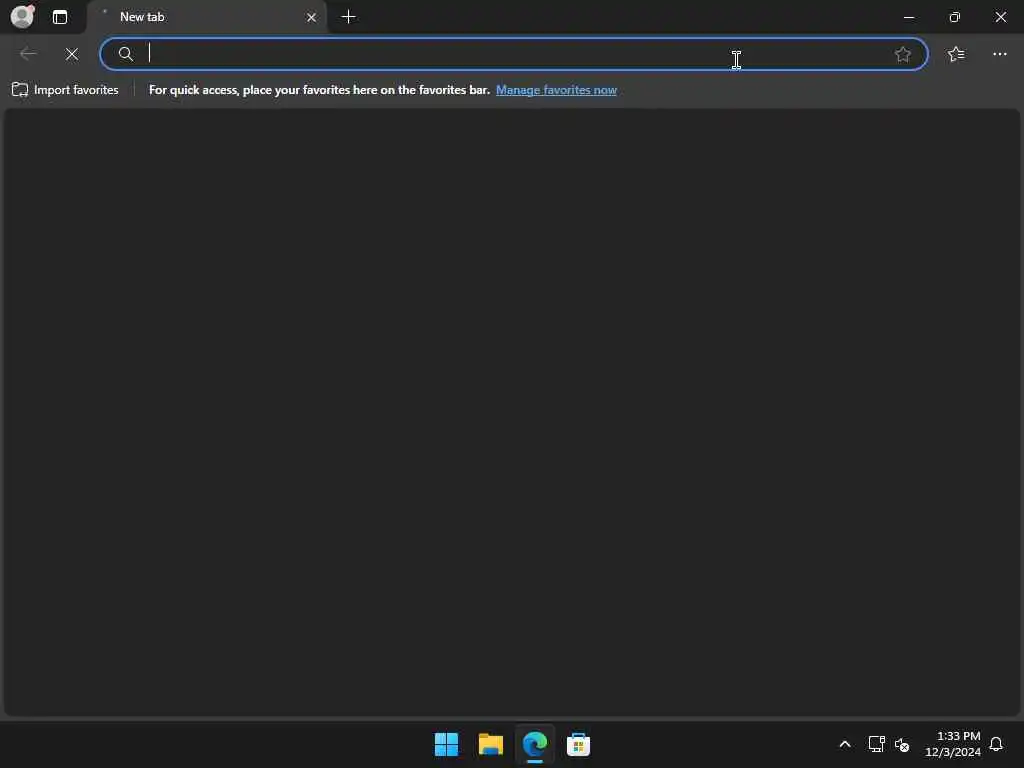Open clock showing 1:33 PM

tap(952, 744)
